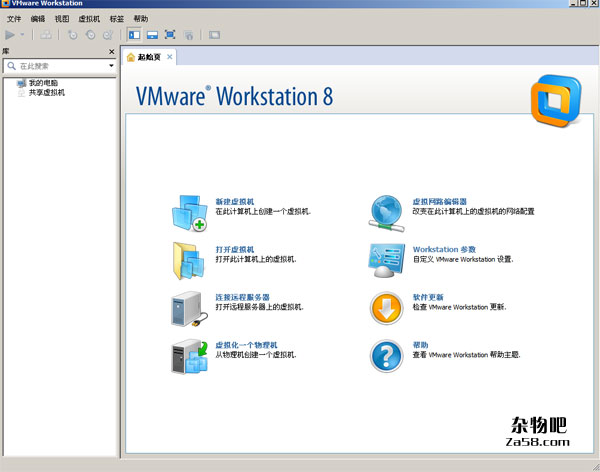Open the 文件 menu

(x=14, y=19)
